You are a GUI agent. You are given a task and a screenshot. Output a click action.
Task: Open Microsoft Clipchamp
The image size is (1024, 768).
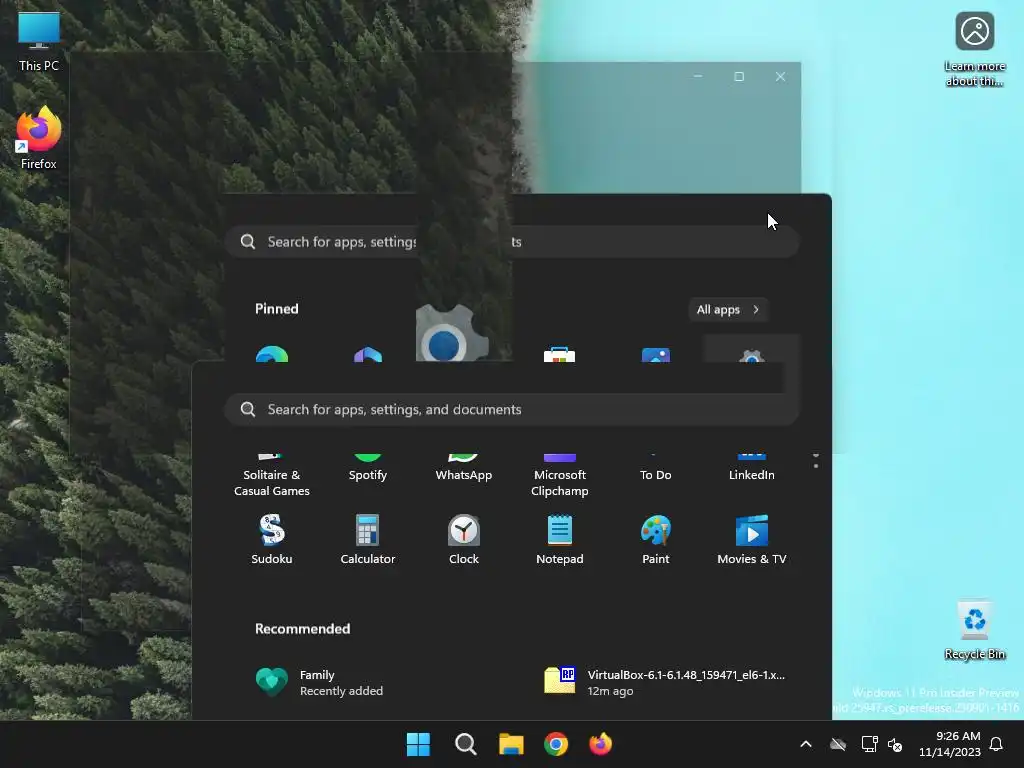tap(560, 477)
